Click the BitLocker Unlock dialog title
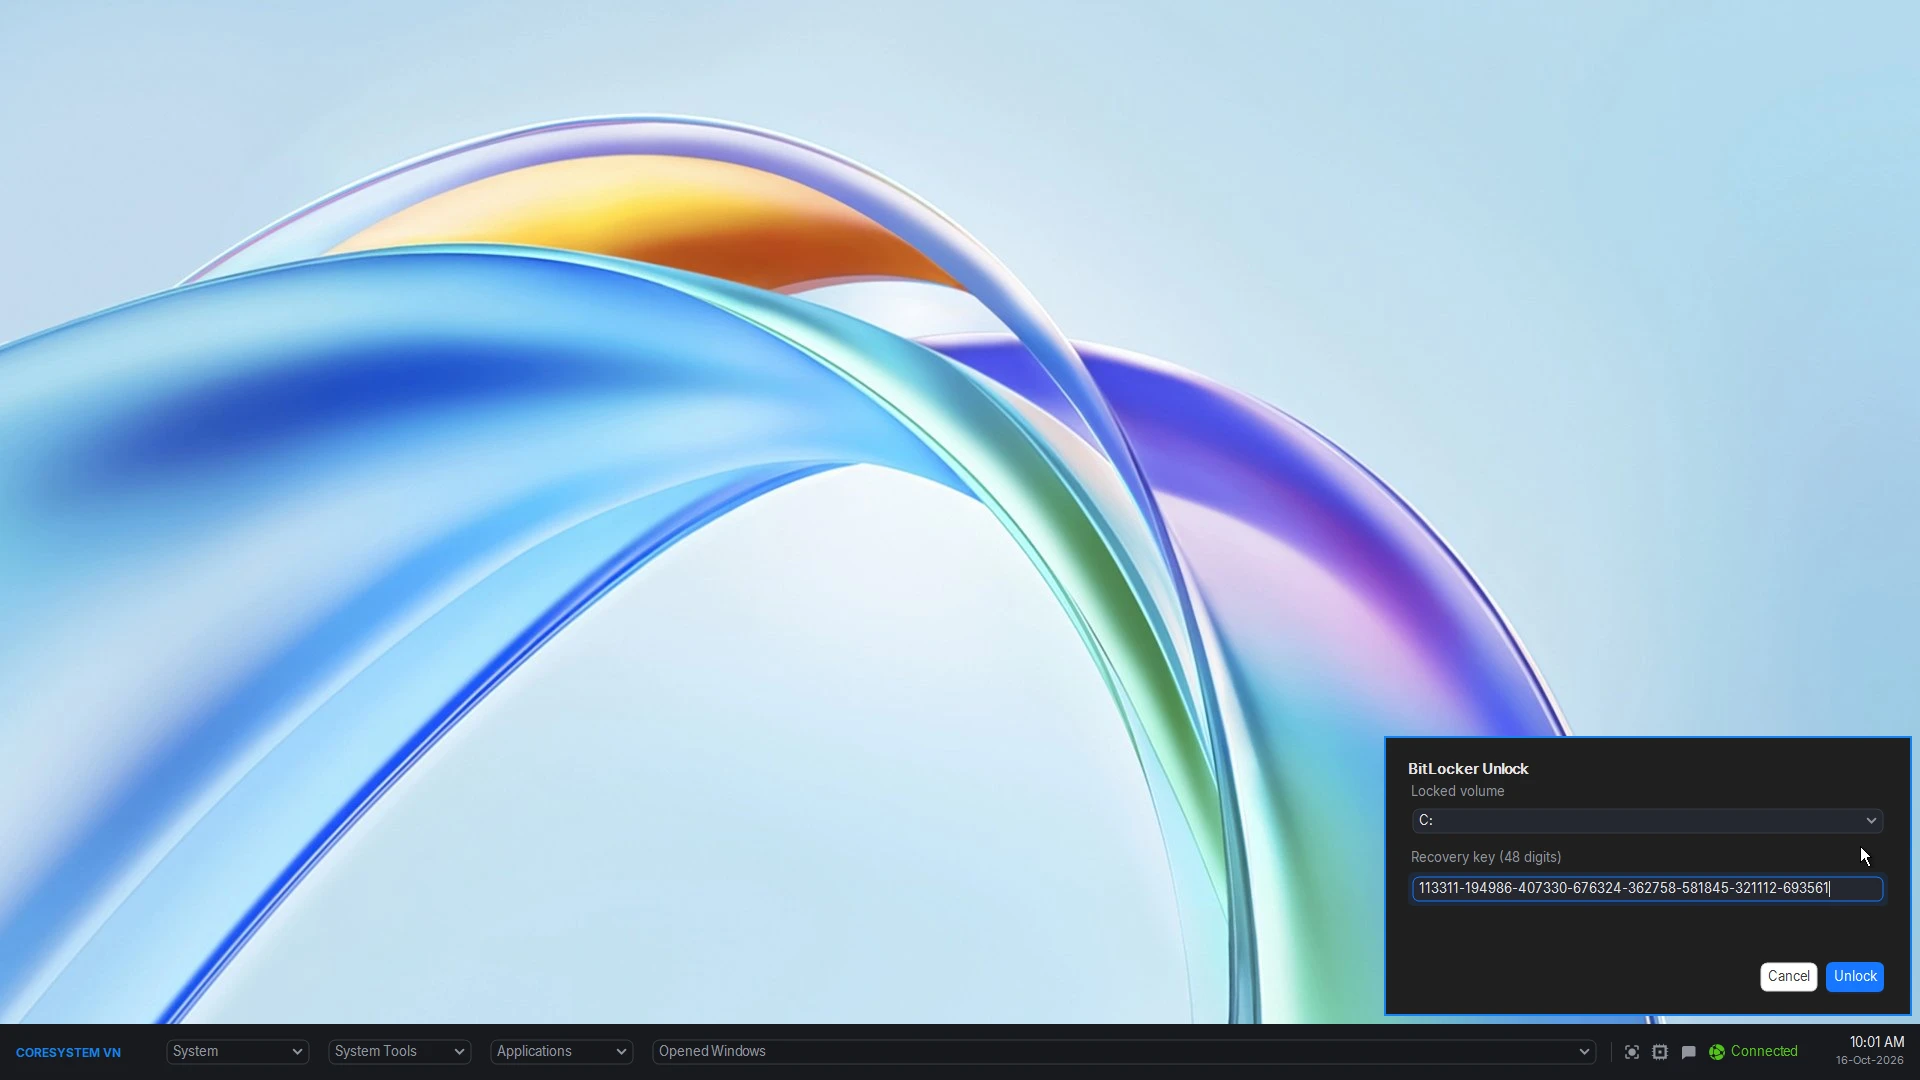Image resolution: width=1920 pixels, height=1080 pixels. click(x=1468, y=769)
